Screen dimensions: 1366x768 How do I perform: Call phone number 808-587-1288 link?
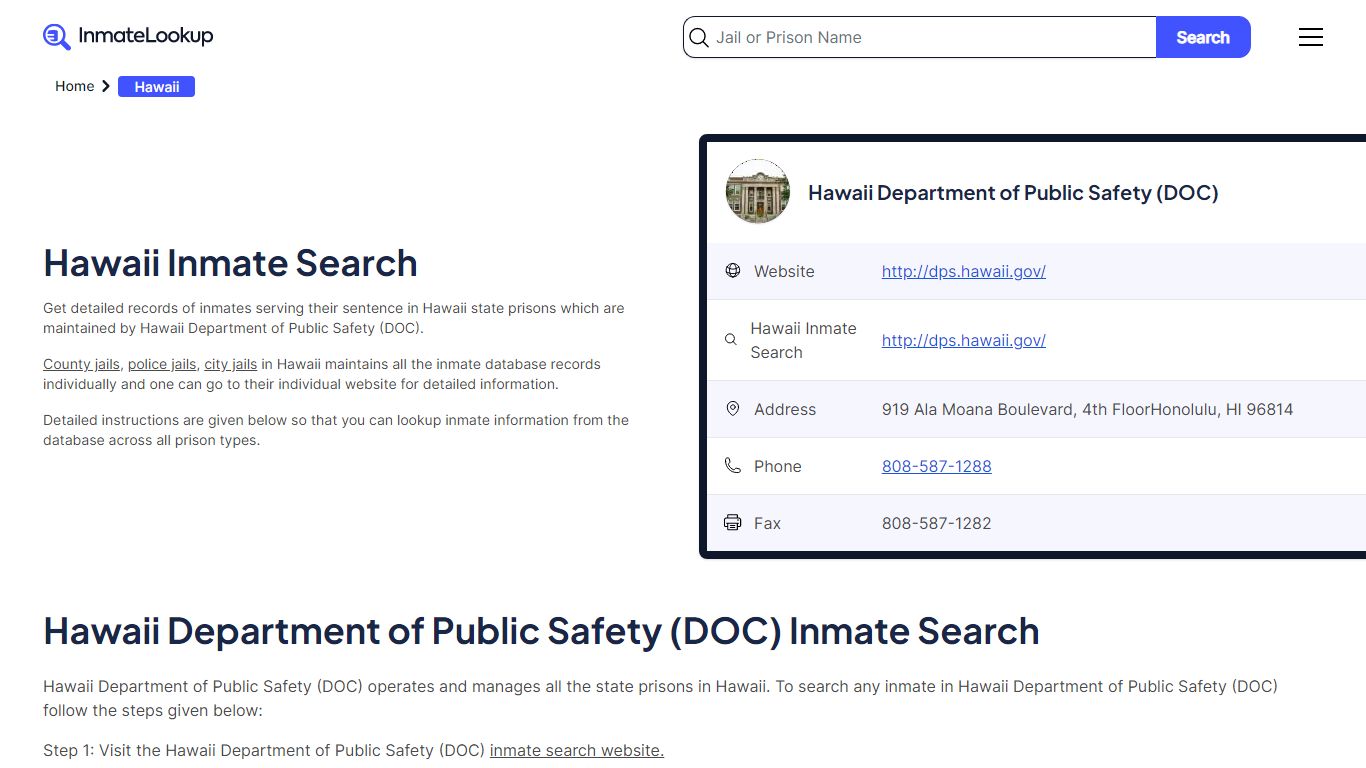click(x=937, y=466)
